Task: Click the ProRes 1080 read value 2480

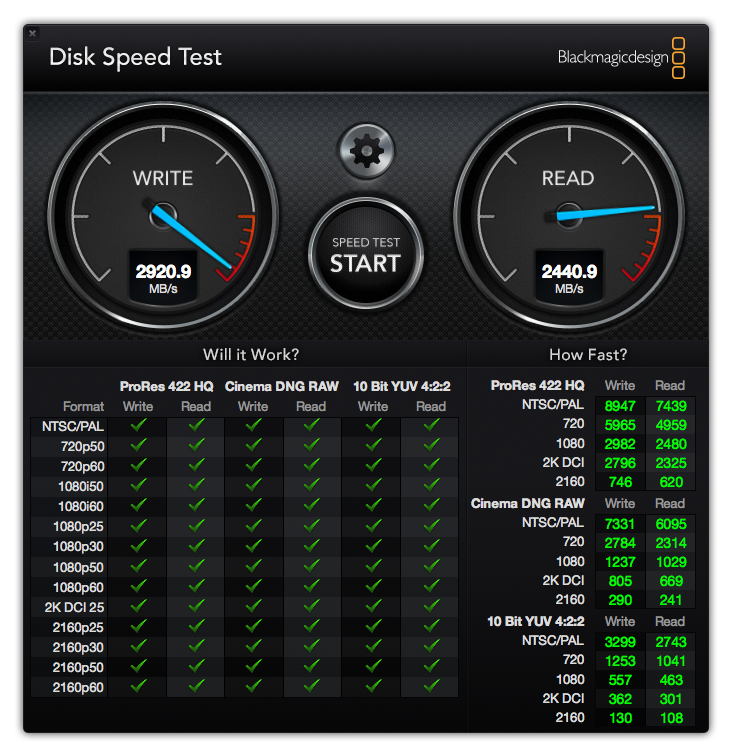Action: [x=671, y=444]
